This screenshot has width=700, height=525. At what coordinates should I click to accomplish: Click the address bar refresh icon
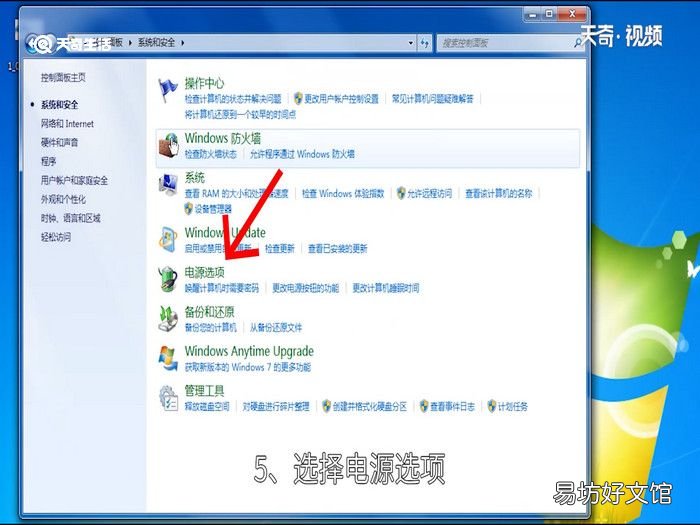click(425, 43)
